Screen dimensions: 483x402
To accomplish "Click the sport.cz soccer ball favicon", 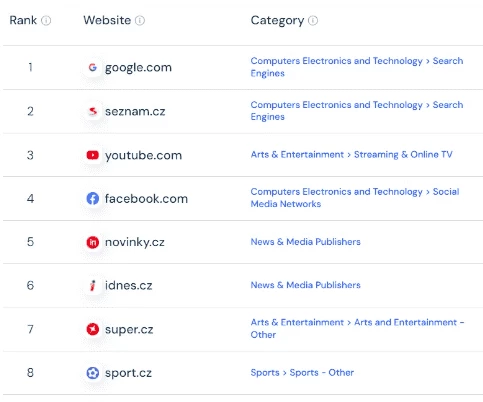I will pos(93,373).
